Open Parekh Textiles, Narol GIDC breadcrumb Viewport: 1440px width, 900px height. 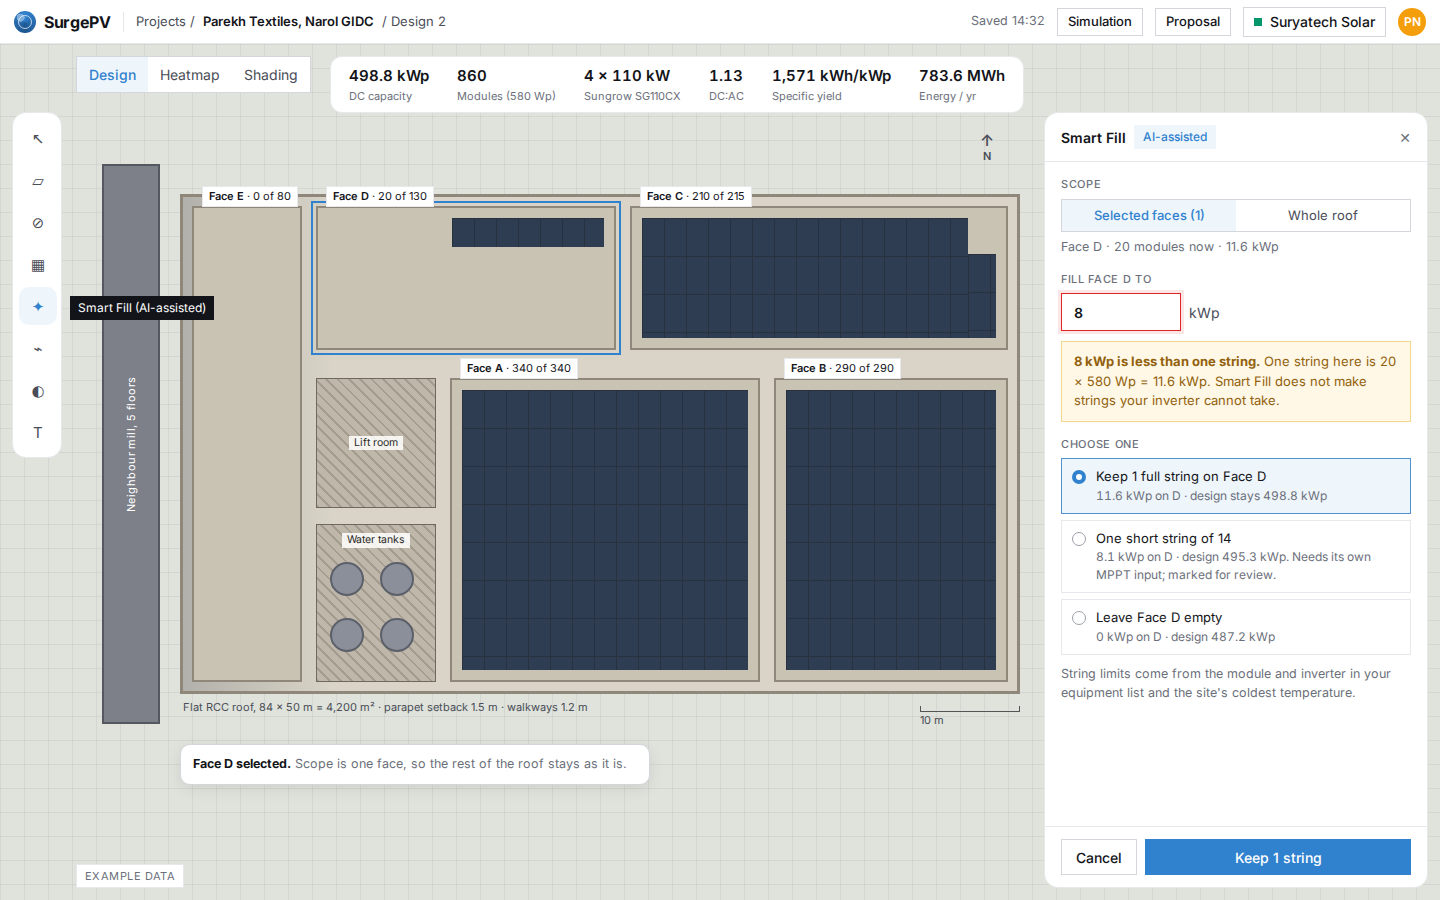click(288, 22)
